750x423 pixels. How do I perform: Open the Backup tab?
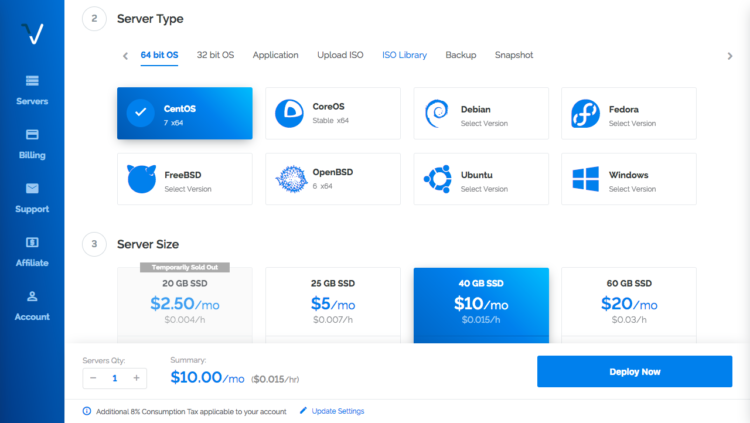click(461, 55)
